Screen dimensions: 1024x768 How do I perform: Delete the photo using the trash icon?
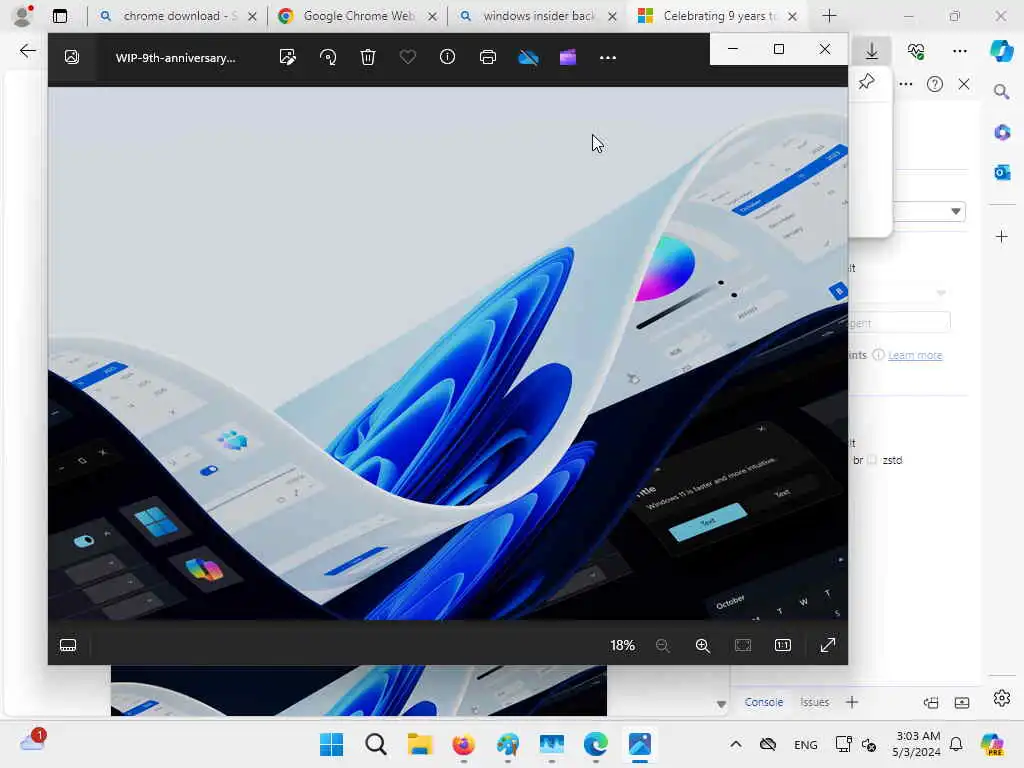pos(368,57)
